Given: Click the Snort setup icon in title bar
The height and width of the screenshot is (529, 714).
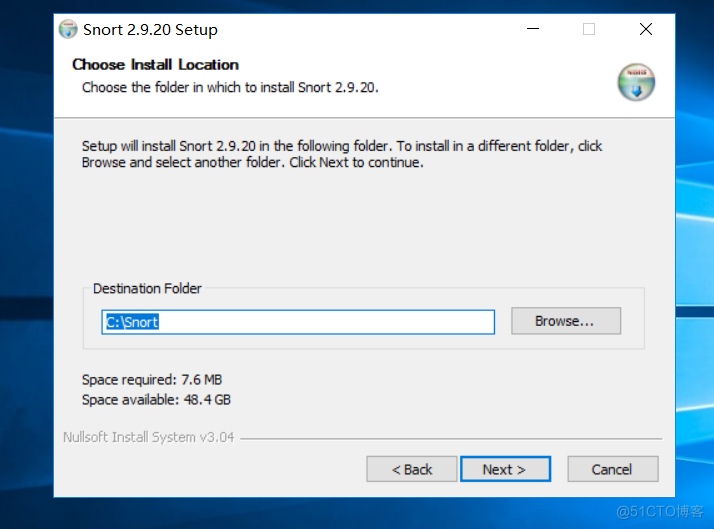Looking at the screenshot, I should tap(68, 29).
